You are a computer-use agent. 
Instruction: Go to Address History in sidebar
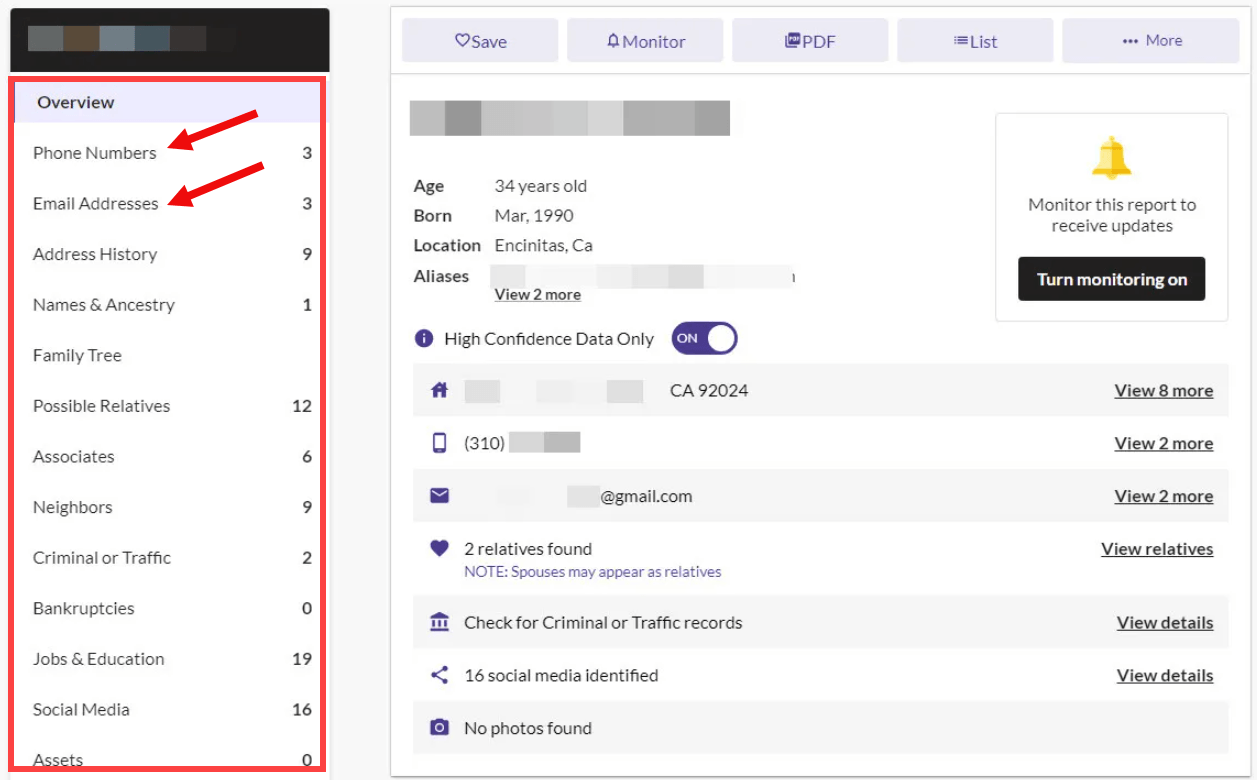point(95,254)
